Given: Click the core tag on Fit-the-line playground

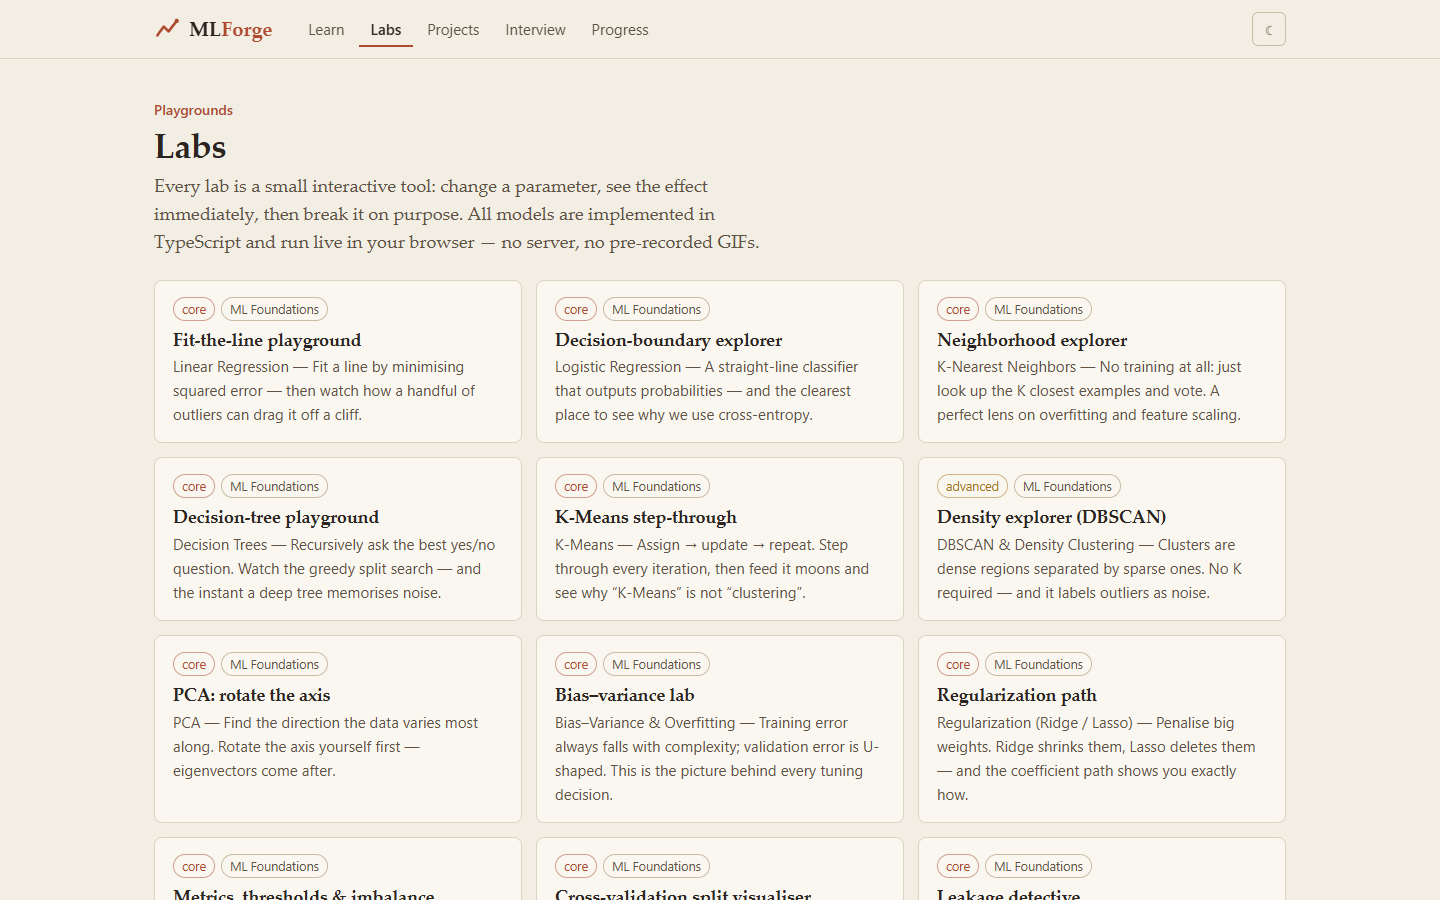Looking at the screenshot, I should [x=194, y=310].
